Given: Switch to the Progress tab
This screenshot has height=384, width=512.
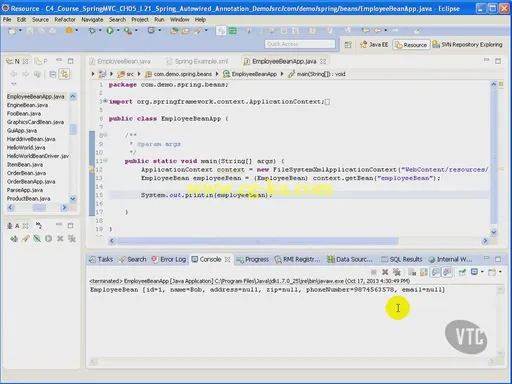Looking at the screenshot, I should point(252,259).
